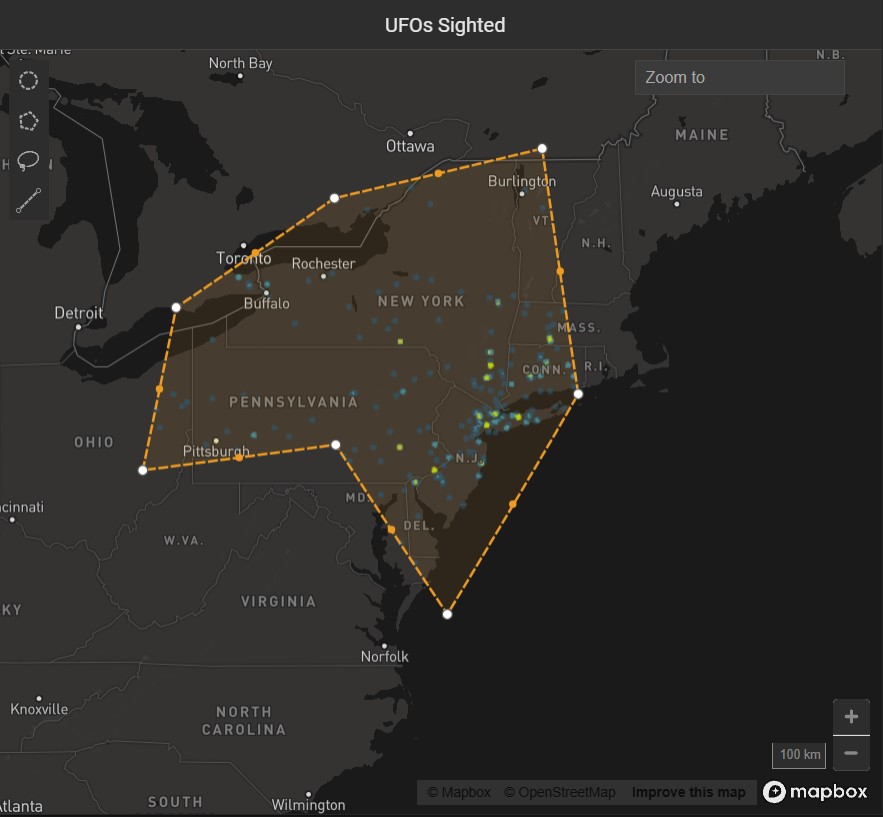Image resolution: width=883 pixels, height=817 pixels.
Task: Click the Pittsburgh city marker dot
Action: coord(217,440)
